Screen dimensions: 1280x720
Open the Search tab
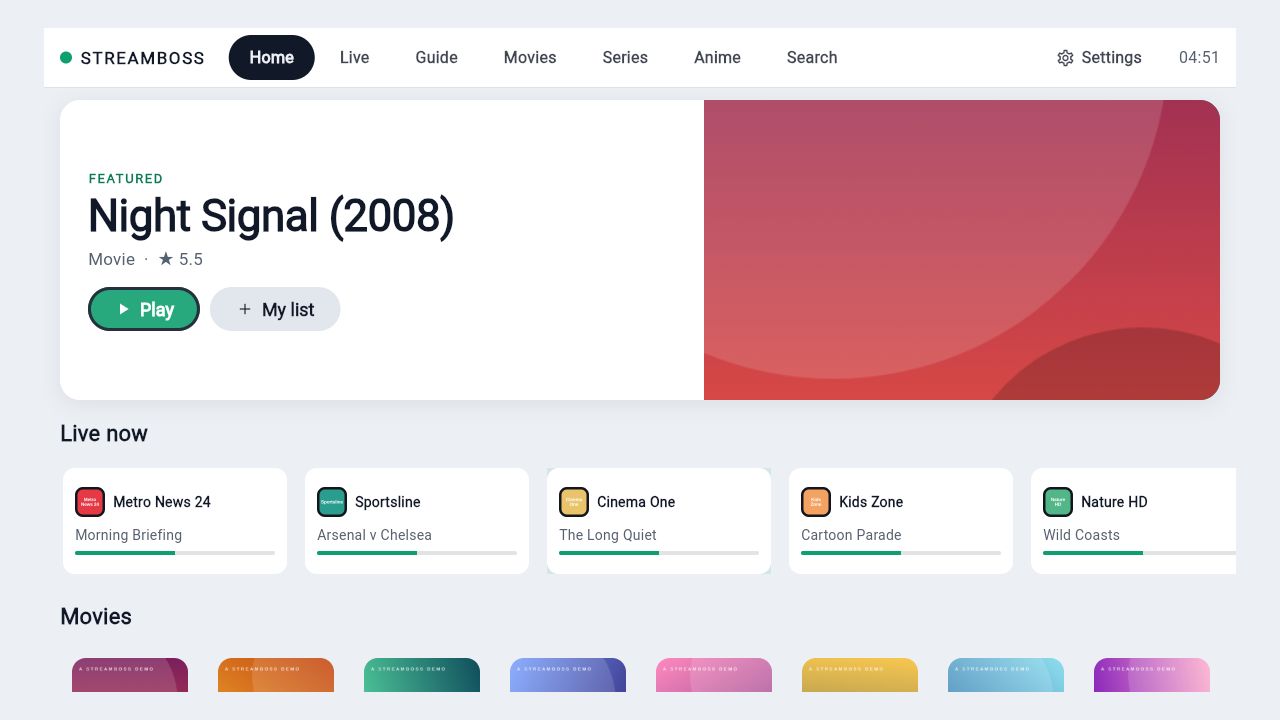(812, 58)
